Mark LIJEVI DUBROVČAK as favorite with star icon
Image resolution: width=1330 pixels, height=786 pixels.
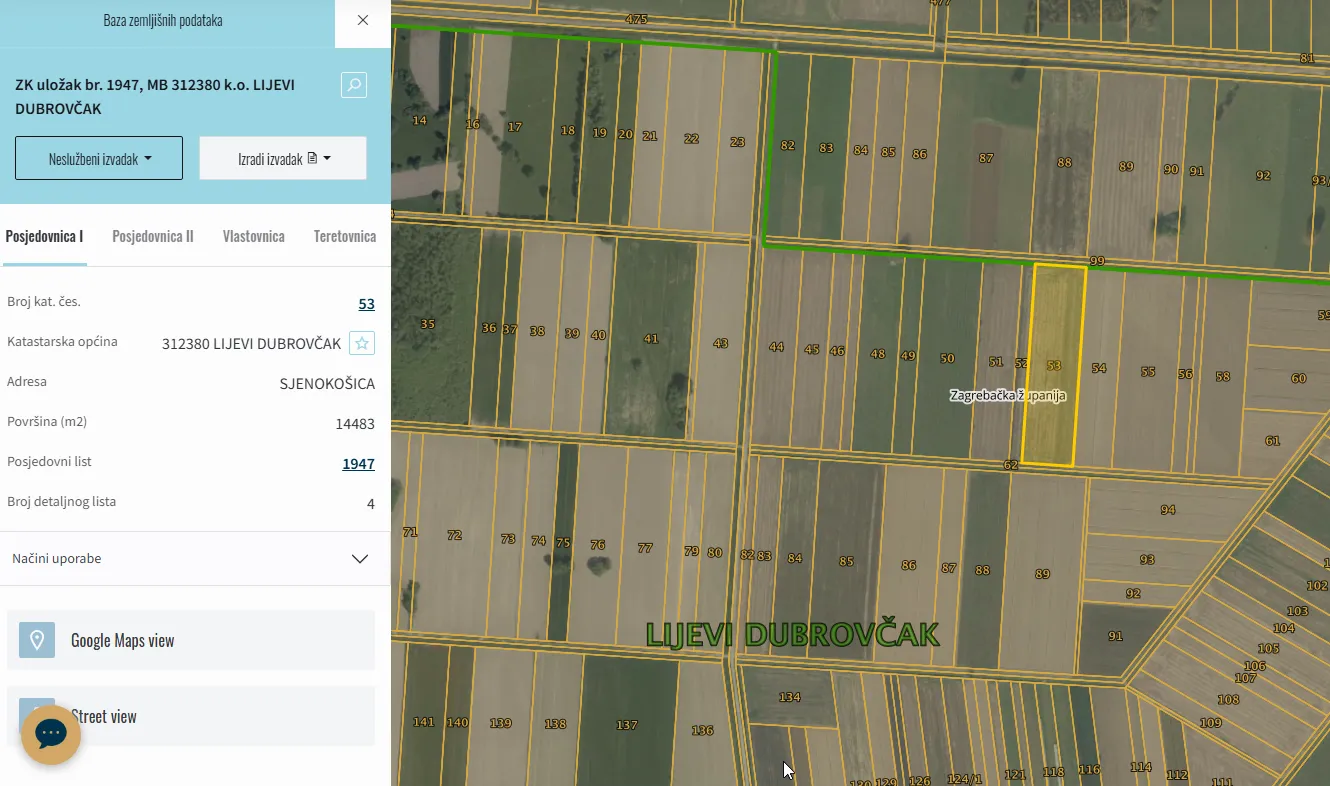[362, 343]
